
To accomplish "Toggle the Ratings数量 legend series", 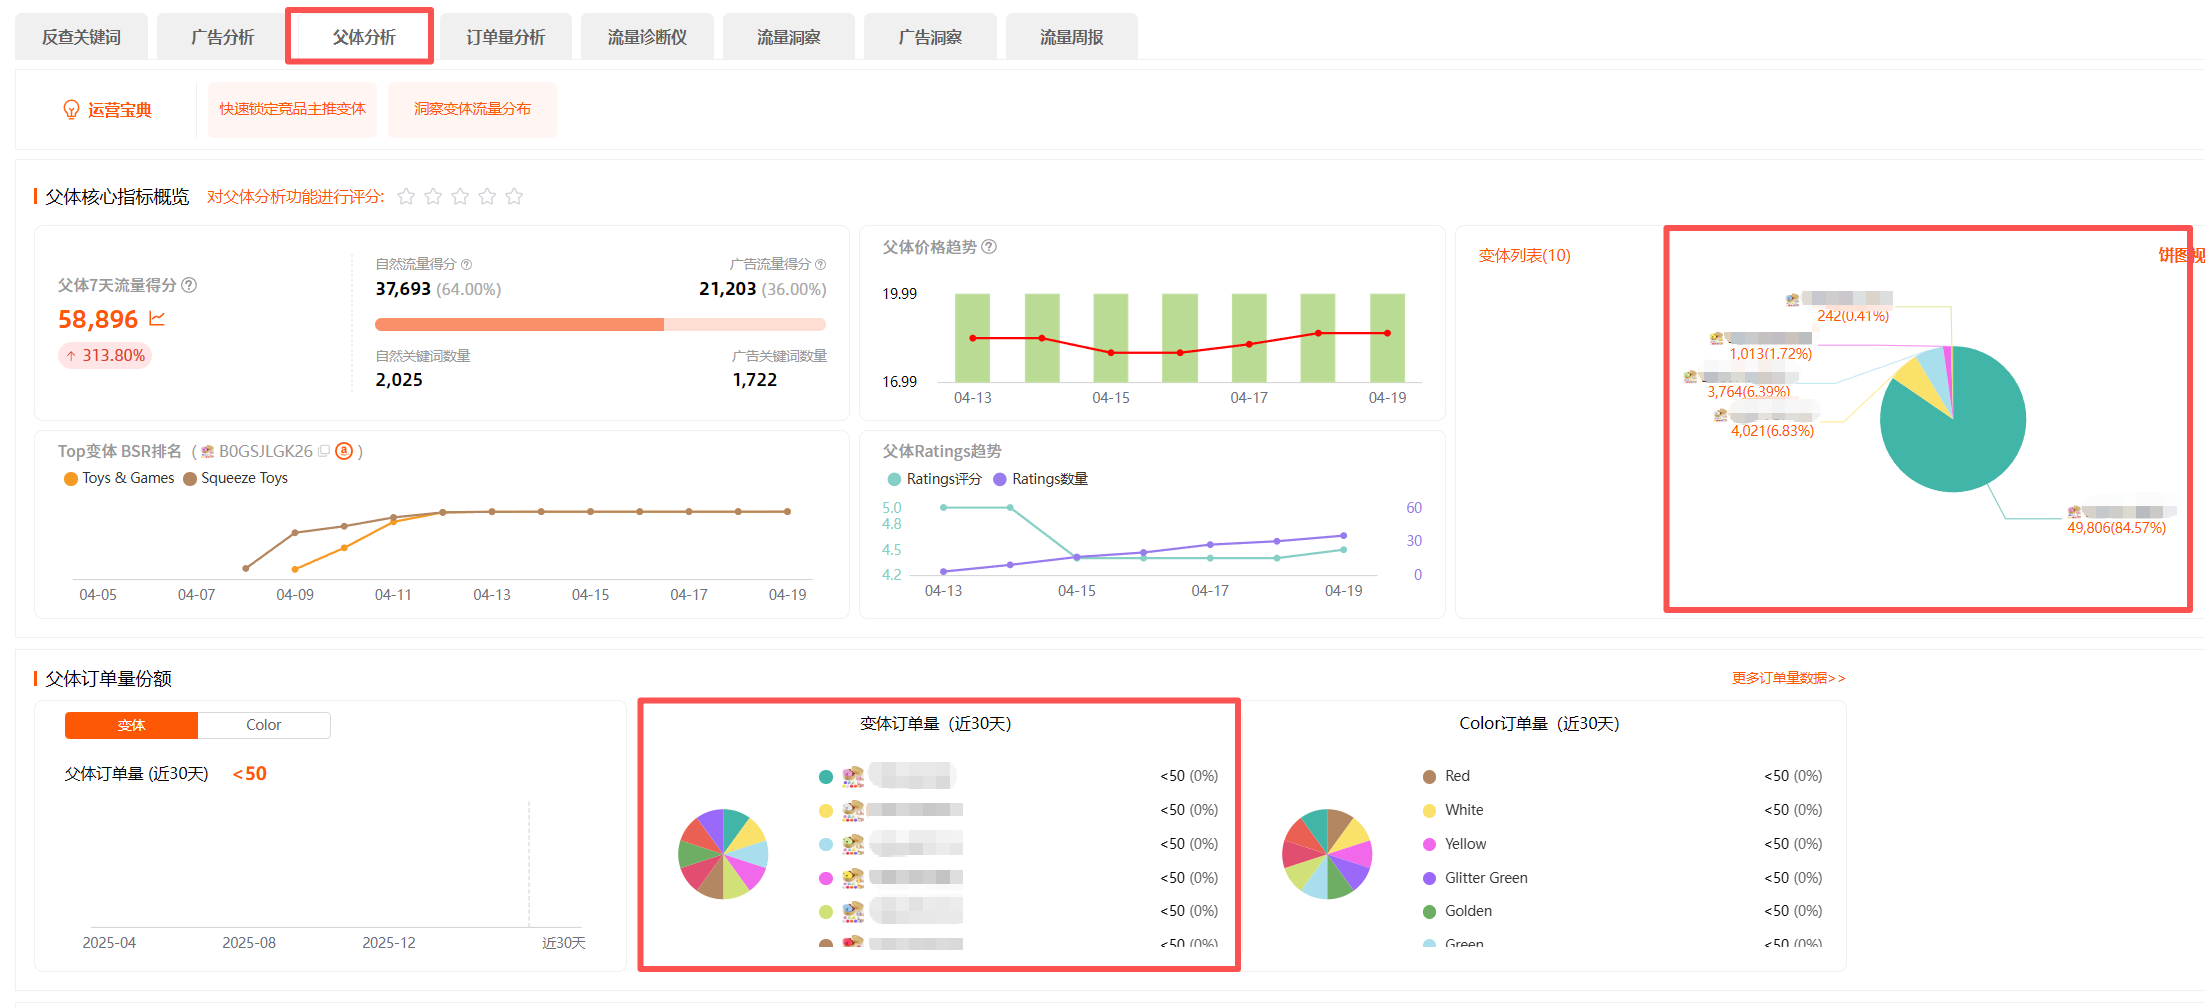I will click(1040, 480).
